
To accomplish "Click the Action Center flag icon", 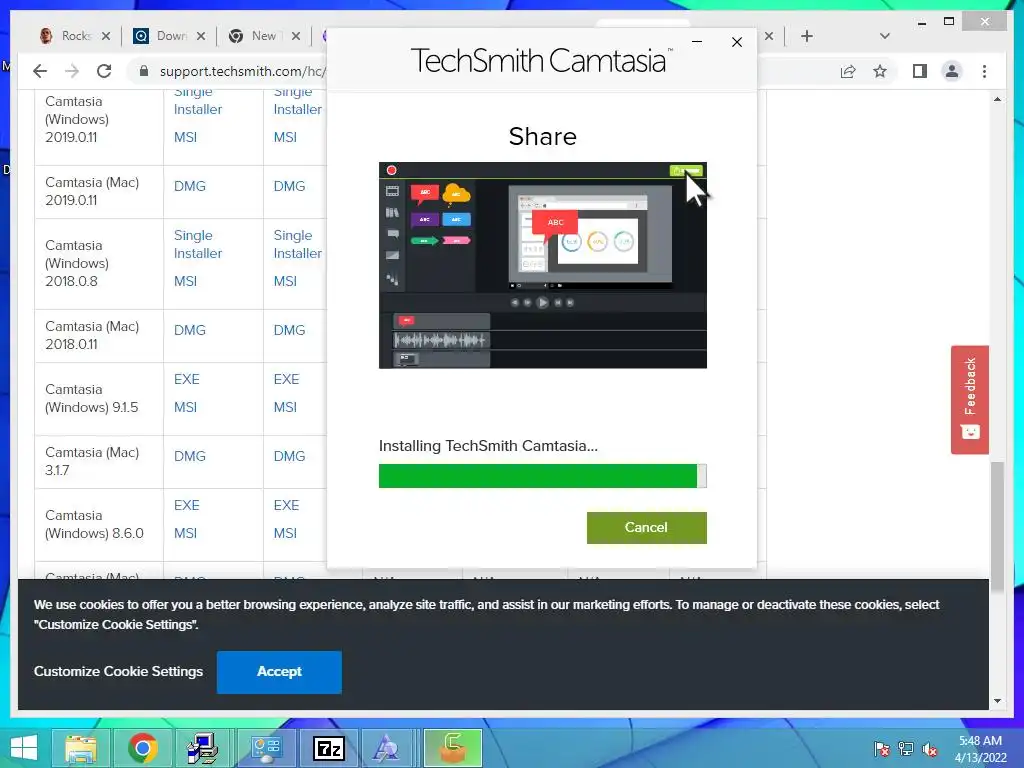I will (x=882, y=749).
